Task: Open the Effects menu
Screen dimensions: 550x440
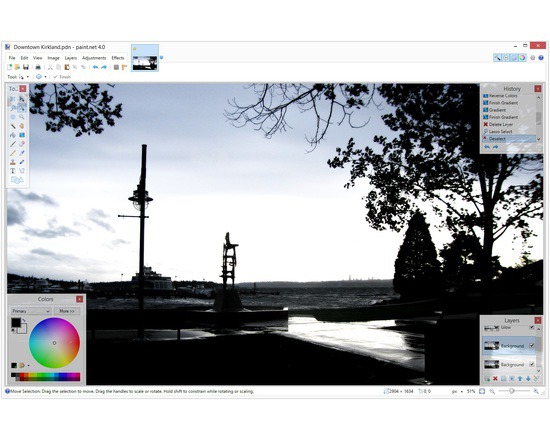Action: (118, 58)
